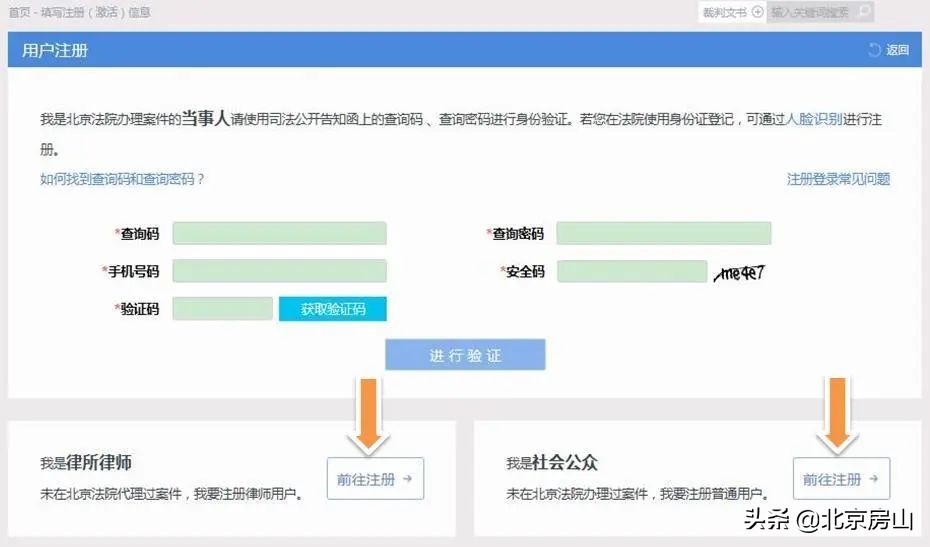Viewport: 930px width, 547px height.
Task: Click the 我是律所律师 heading text
Action: 86,462
